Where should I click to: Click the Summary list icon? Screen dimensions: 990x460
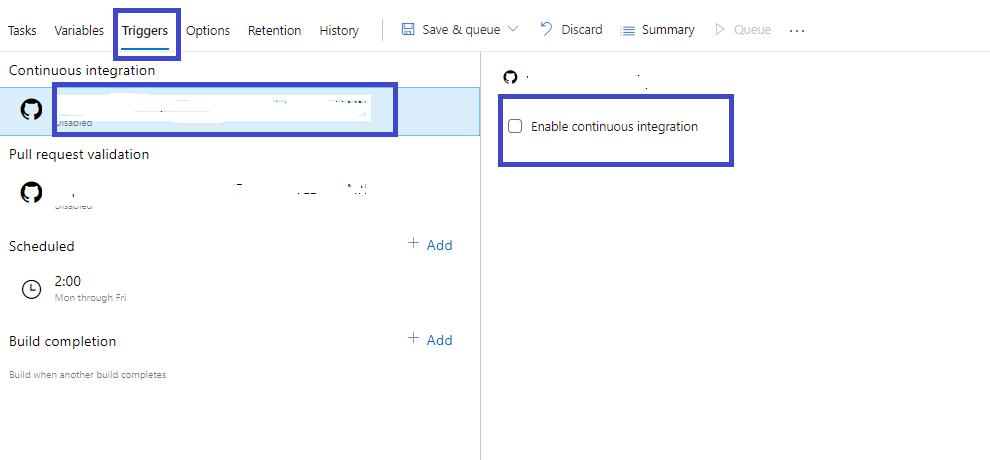click(628, 30)
